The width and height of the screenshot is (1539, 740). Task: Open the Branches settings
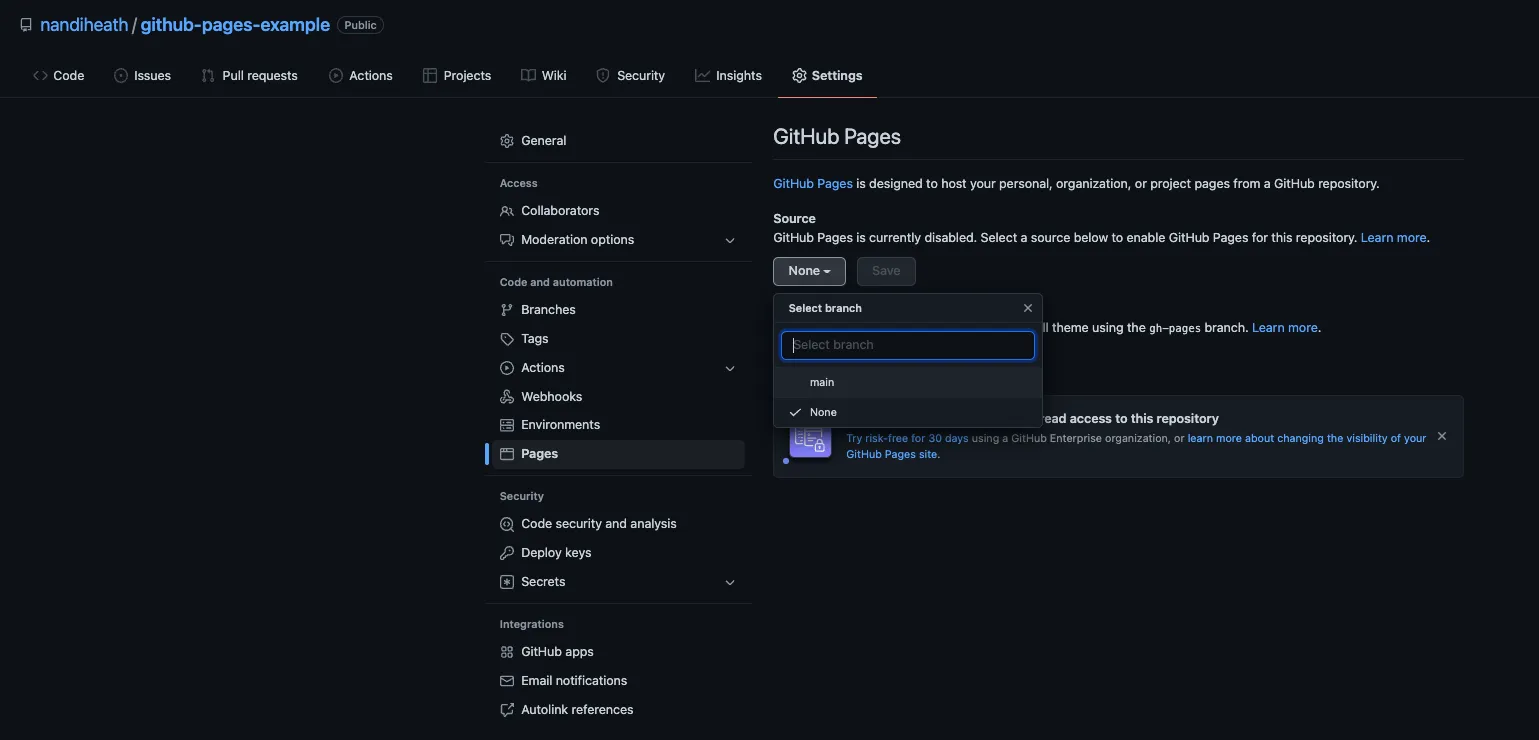click(x=548, y=308)
